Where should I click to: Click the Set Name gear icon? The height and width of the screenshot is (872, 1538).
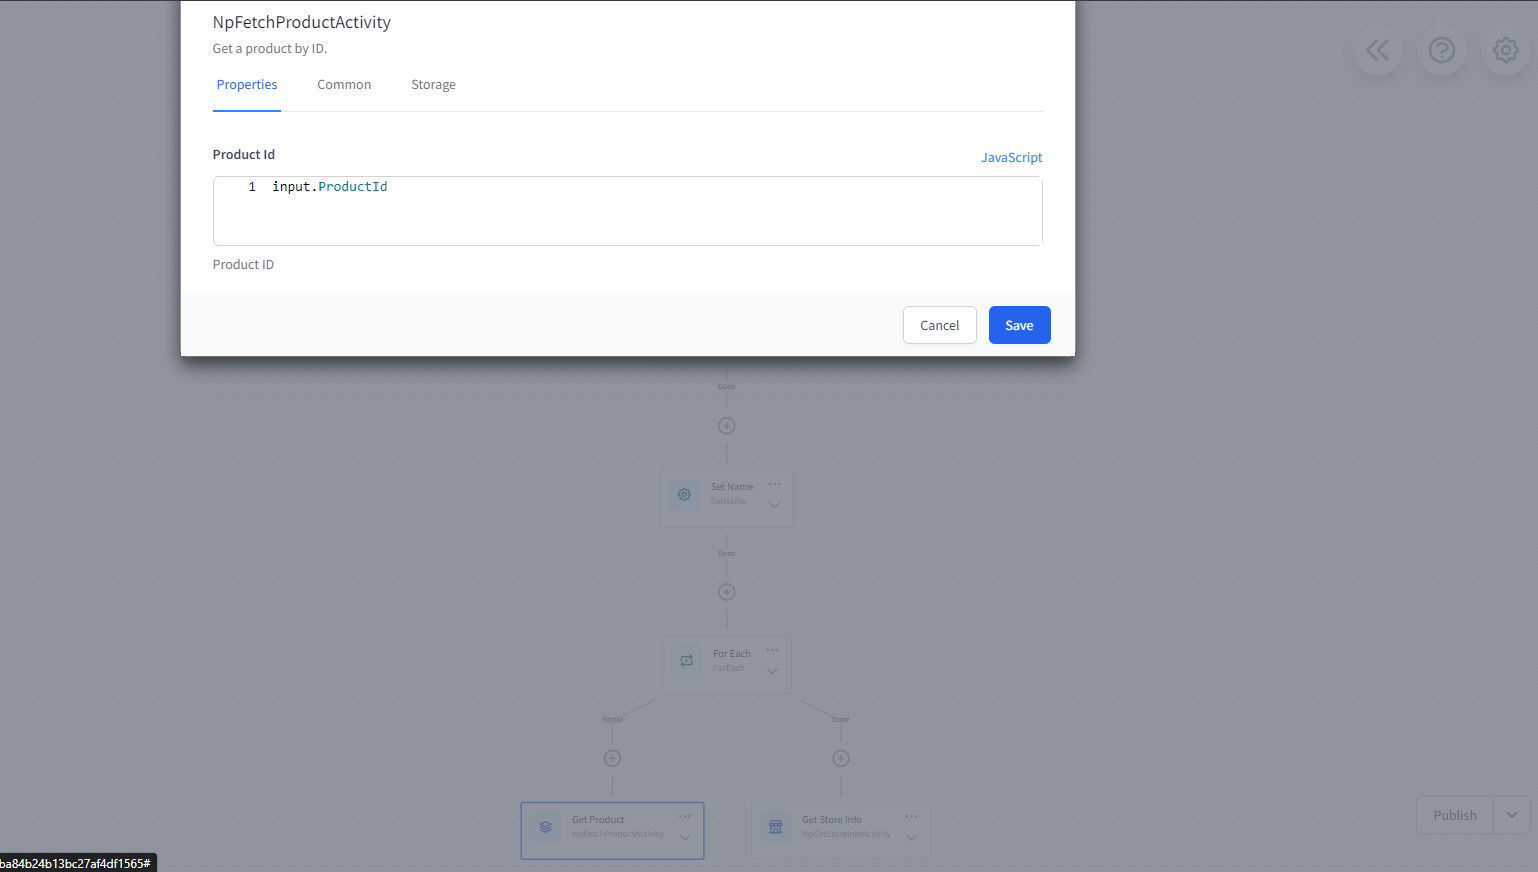684,494
